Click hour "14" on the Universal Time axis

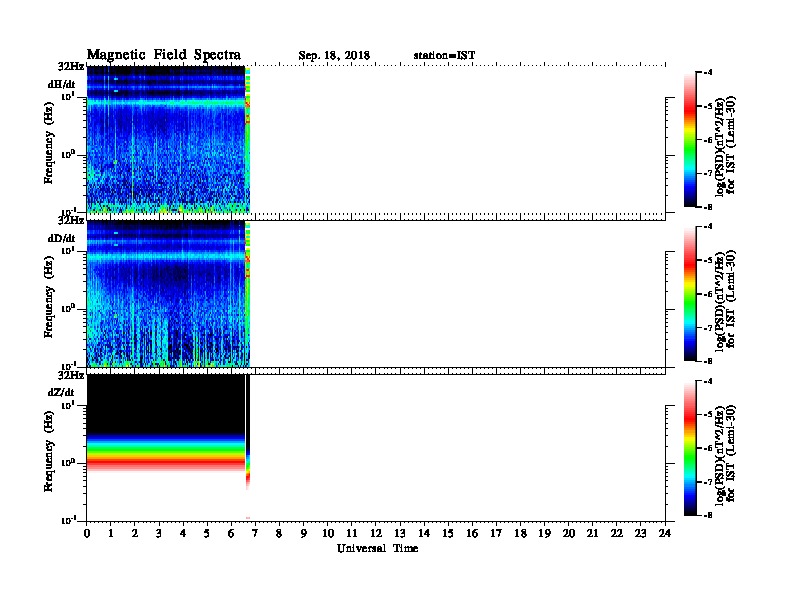click(x=424, y=533)
